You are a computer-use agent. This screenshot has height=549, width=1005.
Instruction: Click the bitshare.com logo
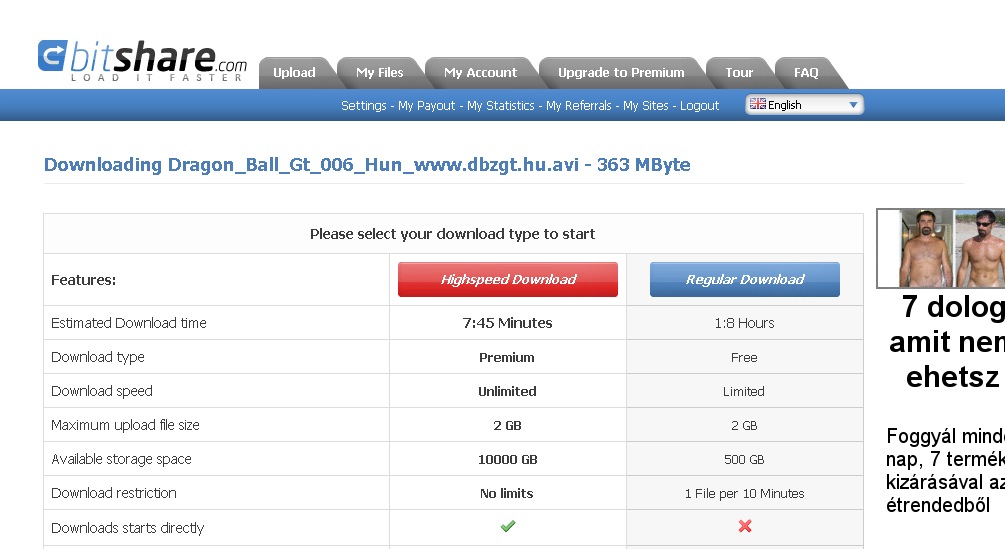tap(142, 61)
